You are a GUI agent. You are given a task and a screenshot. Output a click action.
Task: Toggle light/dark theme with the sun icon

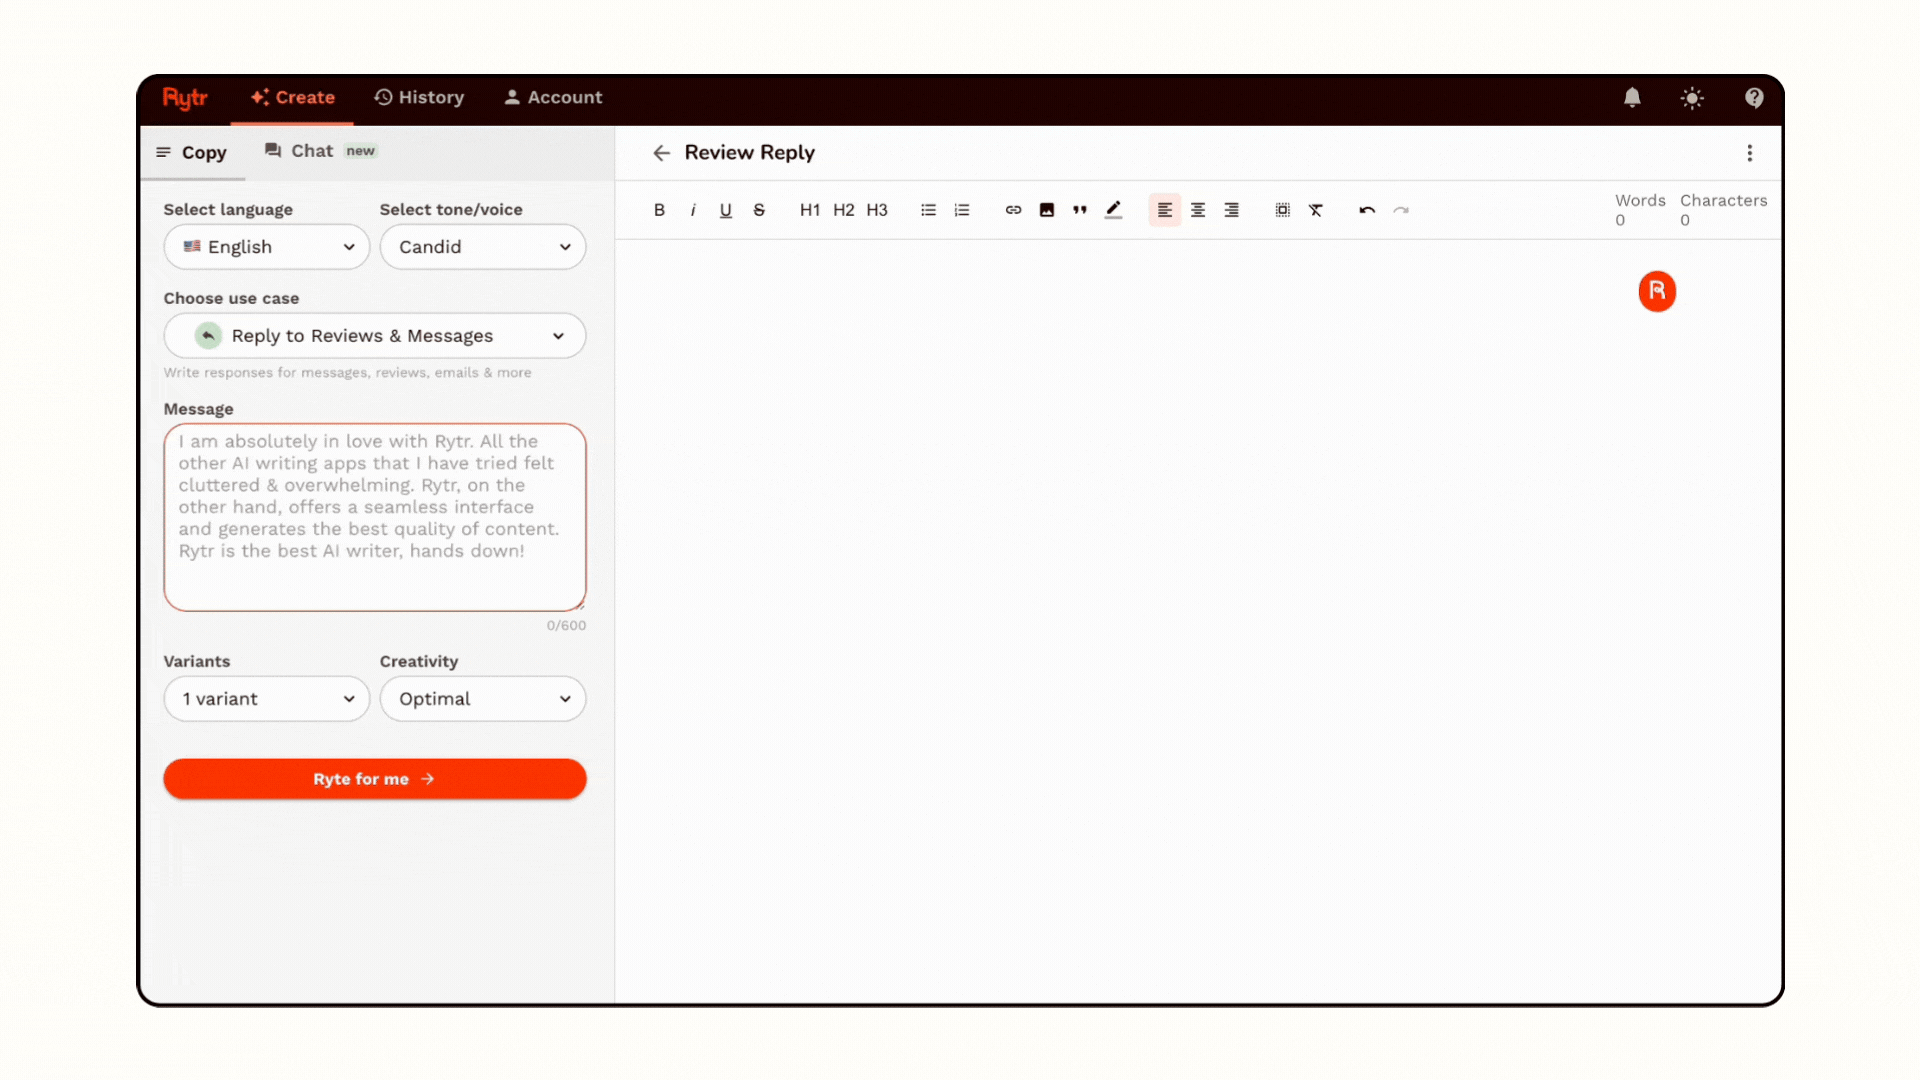click(x=1693, y=98)
